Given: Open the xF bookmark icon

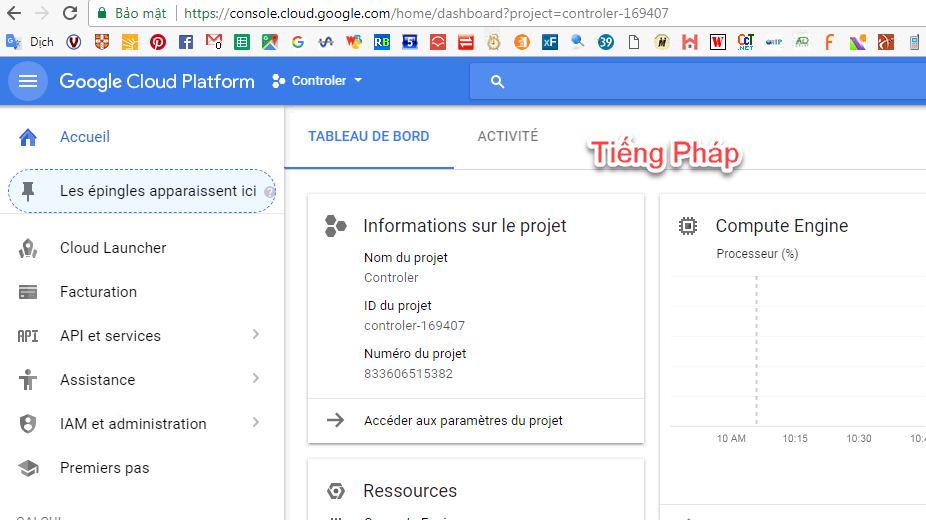Looking at the screenshot, I should click(550, 42).
